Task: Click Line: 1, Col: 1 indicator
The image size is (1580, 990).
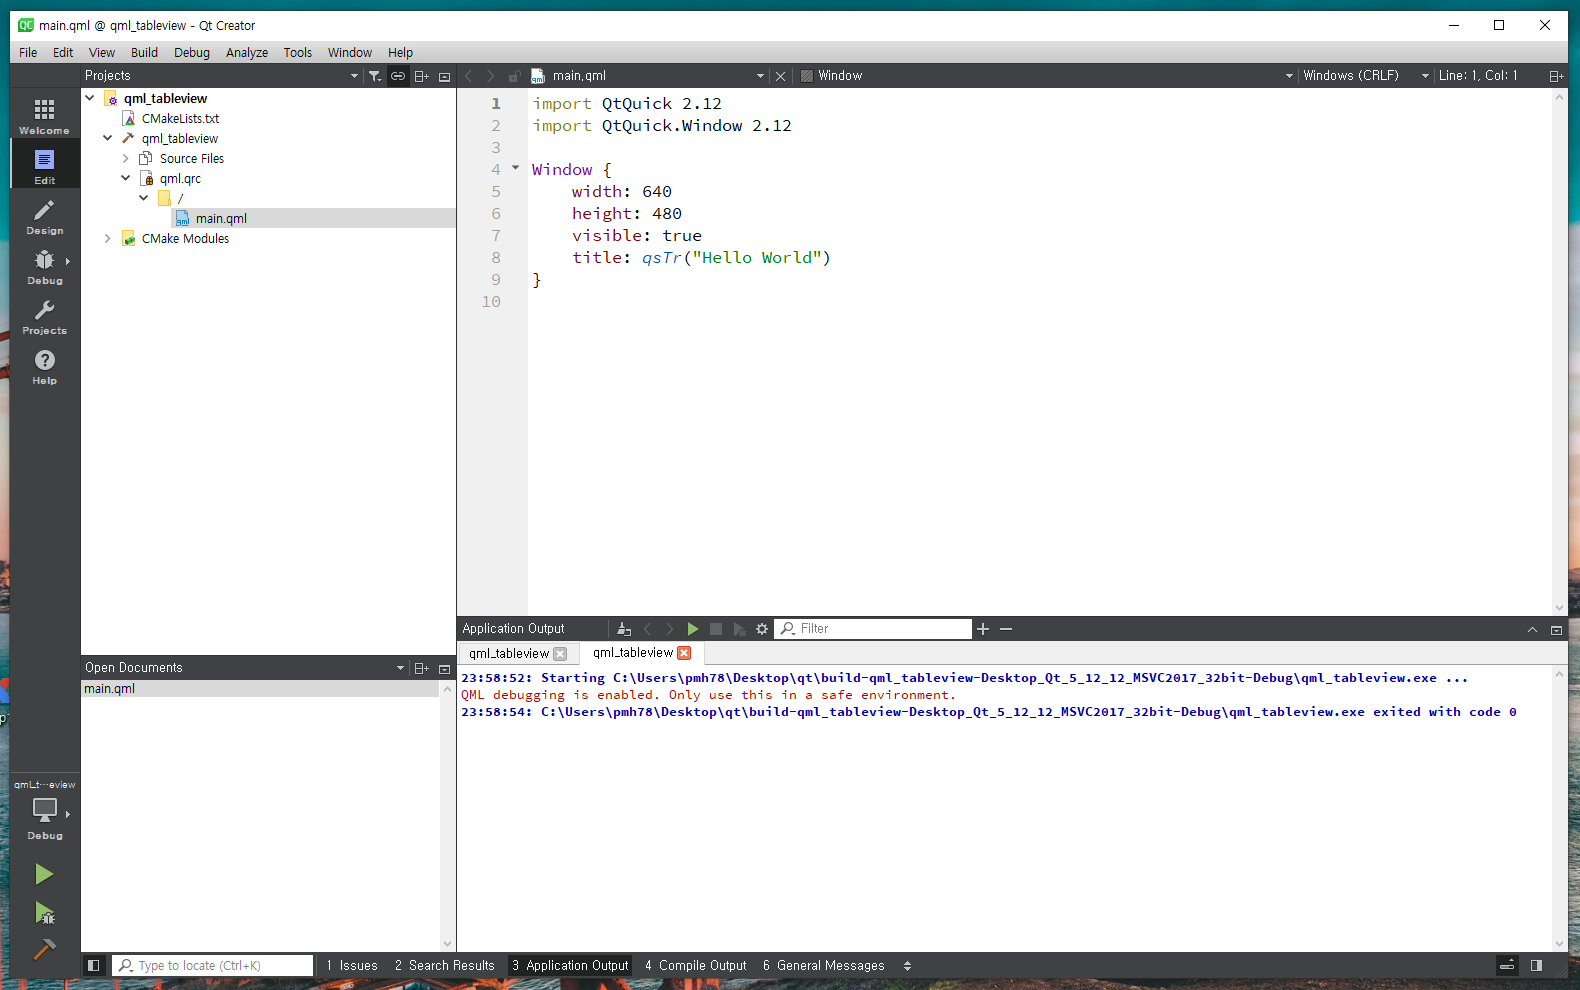Action: pos(1478,76)
